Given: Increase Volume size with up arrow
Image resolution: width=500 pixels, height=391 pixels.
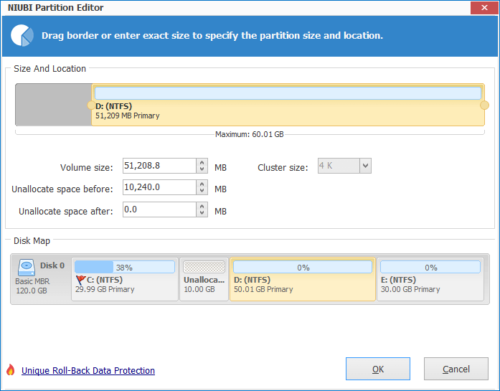Looking at the screenshot, I should 202,162.
